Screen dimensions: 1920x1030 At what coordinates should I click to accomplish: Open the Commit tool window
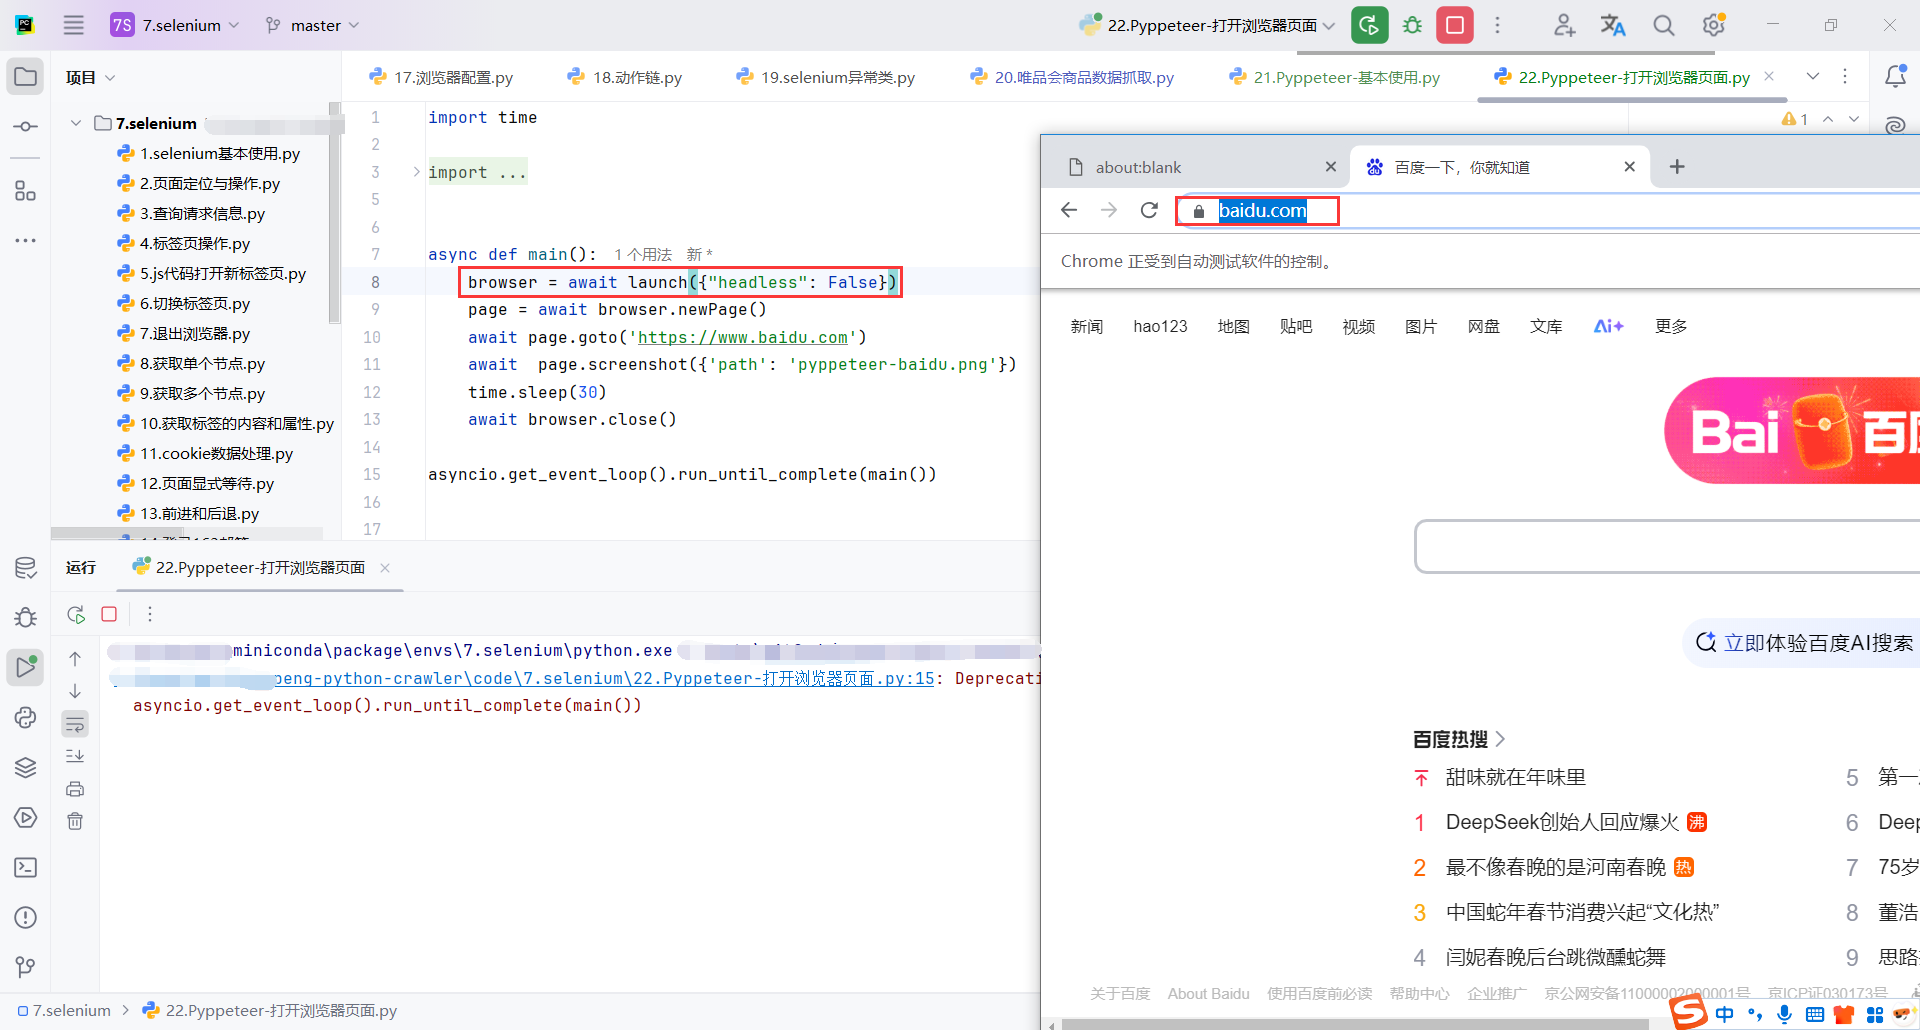click(x=26, y=127)
